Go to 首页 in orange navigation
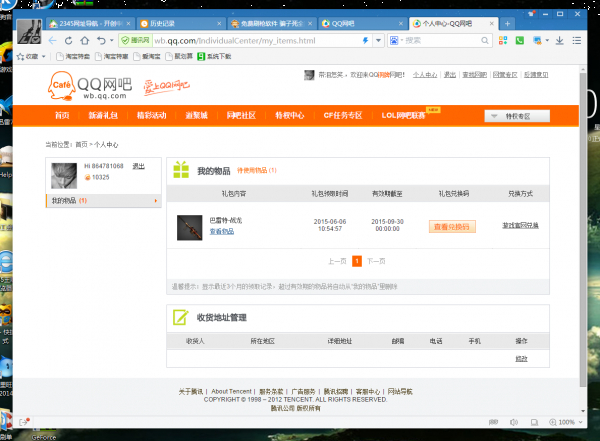The width and height of the screenshot is (600, 441). 62,116
